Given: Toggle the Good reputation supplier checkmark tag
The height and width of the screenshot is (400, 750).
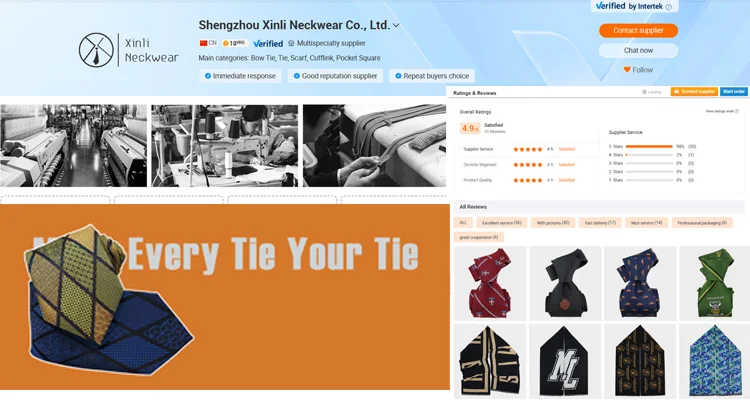Looking at the screenshot, I should point(335,76).
